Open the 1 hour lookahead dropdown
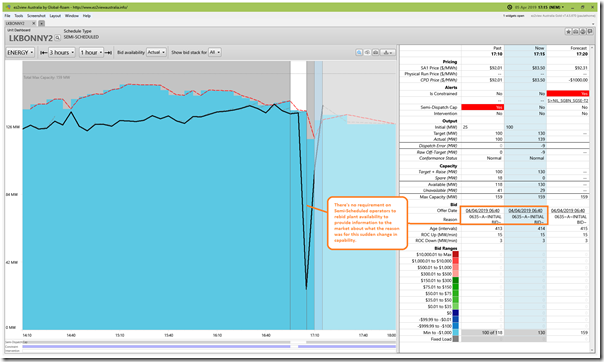This screenshot has height=362, width=604. tap(91, 52)
